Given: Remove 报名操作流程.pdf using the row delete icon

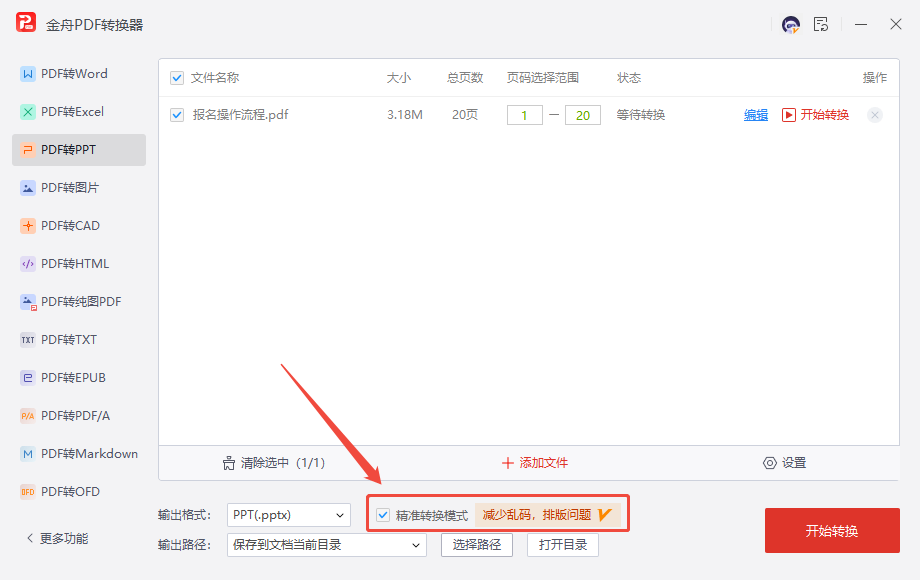Looking at the screenshot, I should 875,115.
